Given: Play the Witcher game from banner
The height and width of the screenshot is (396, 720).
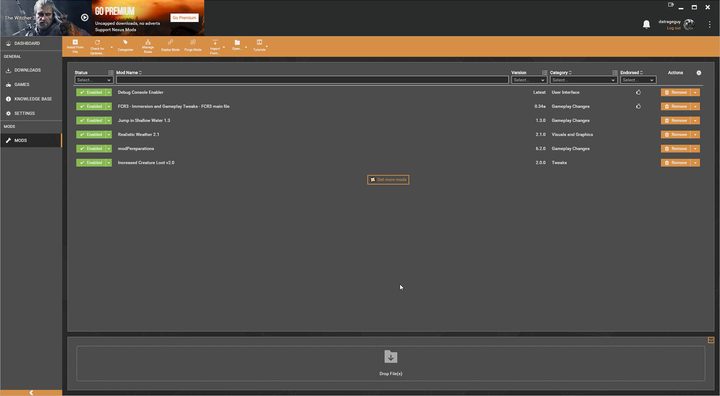Looking at the screenshot, I should [84, 17].
